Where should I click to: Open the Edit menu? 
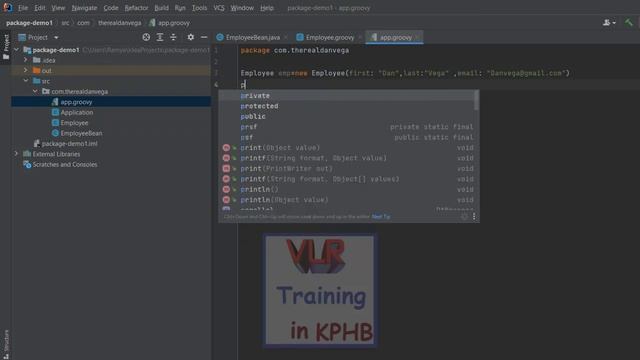point(40,8)
